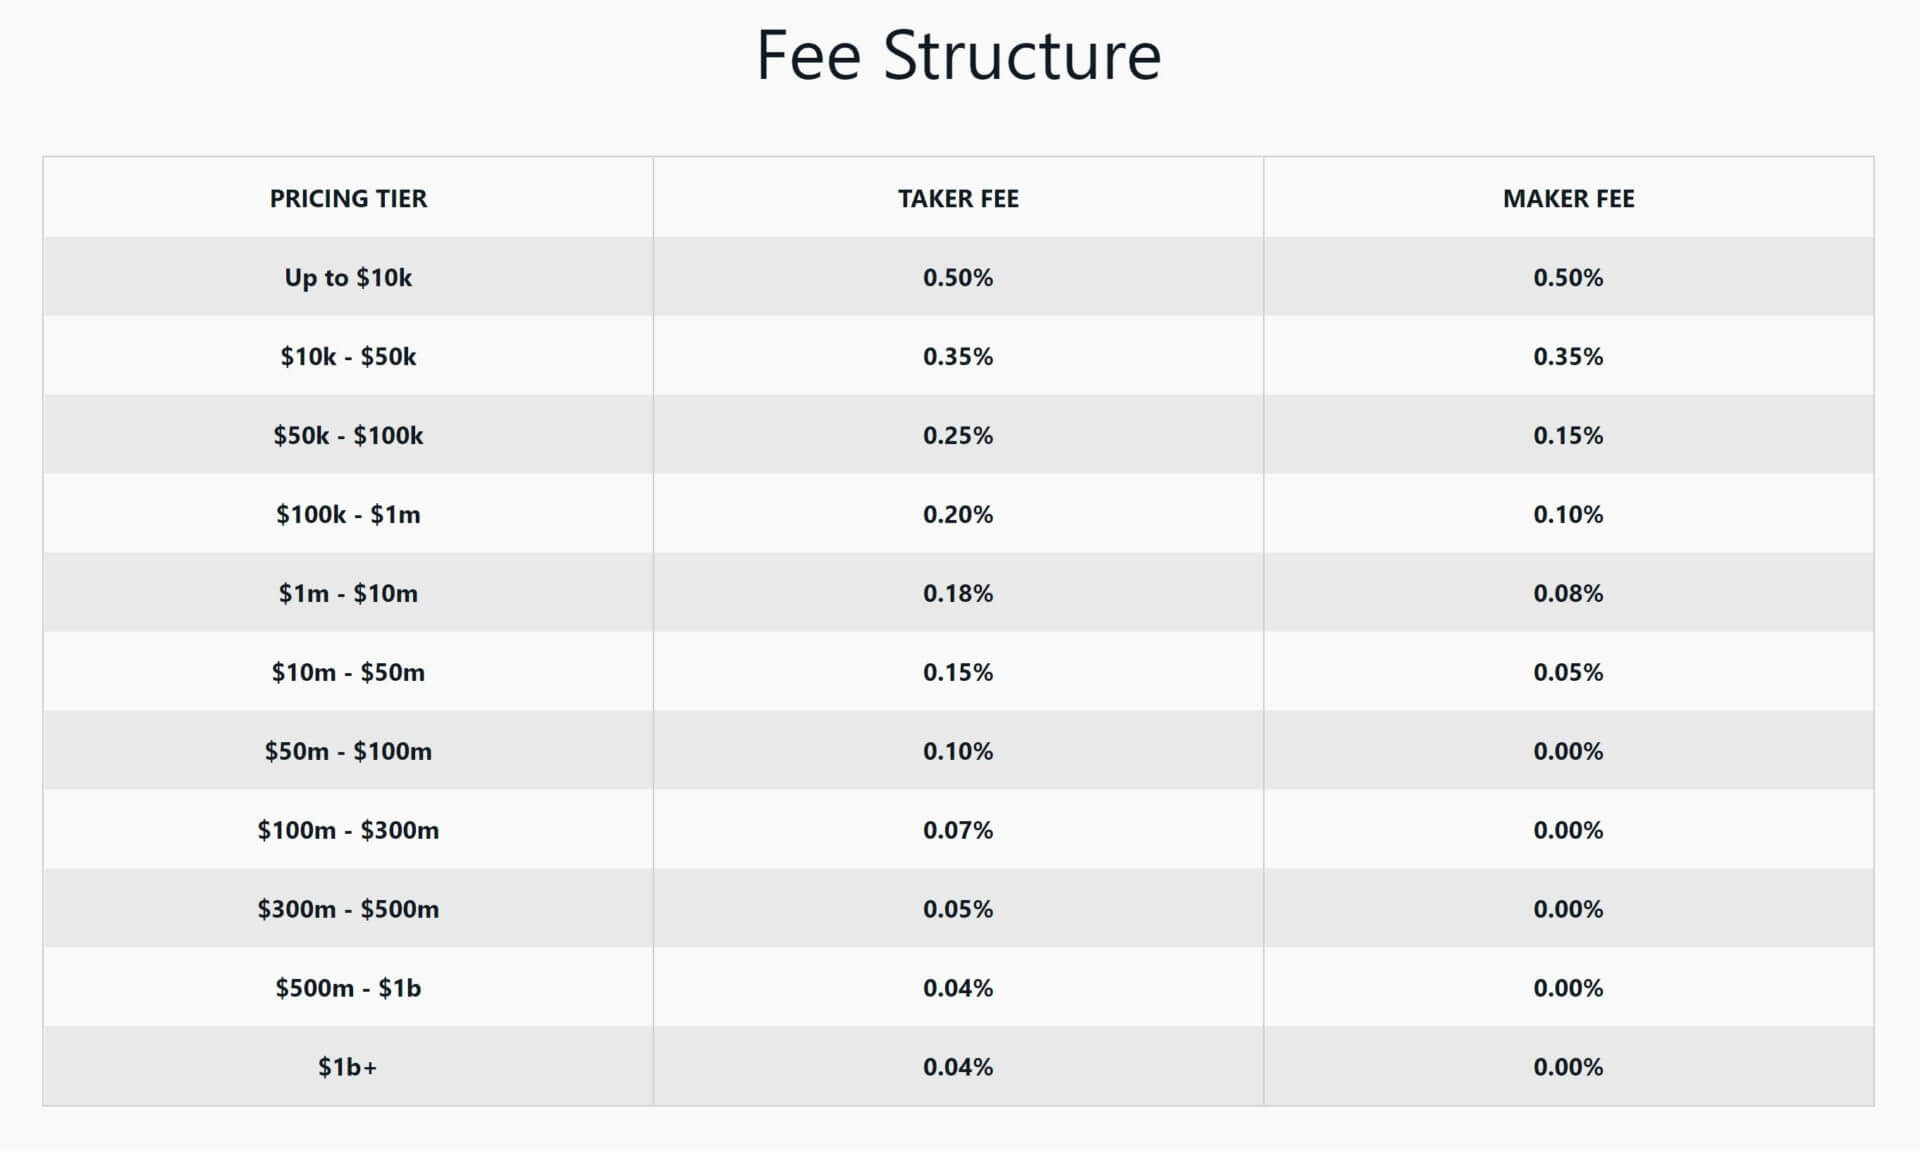Click the '$1b+' tier cell

tap(348, 1067)
